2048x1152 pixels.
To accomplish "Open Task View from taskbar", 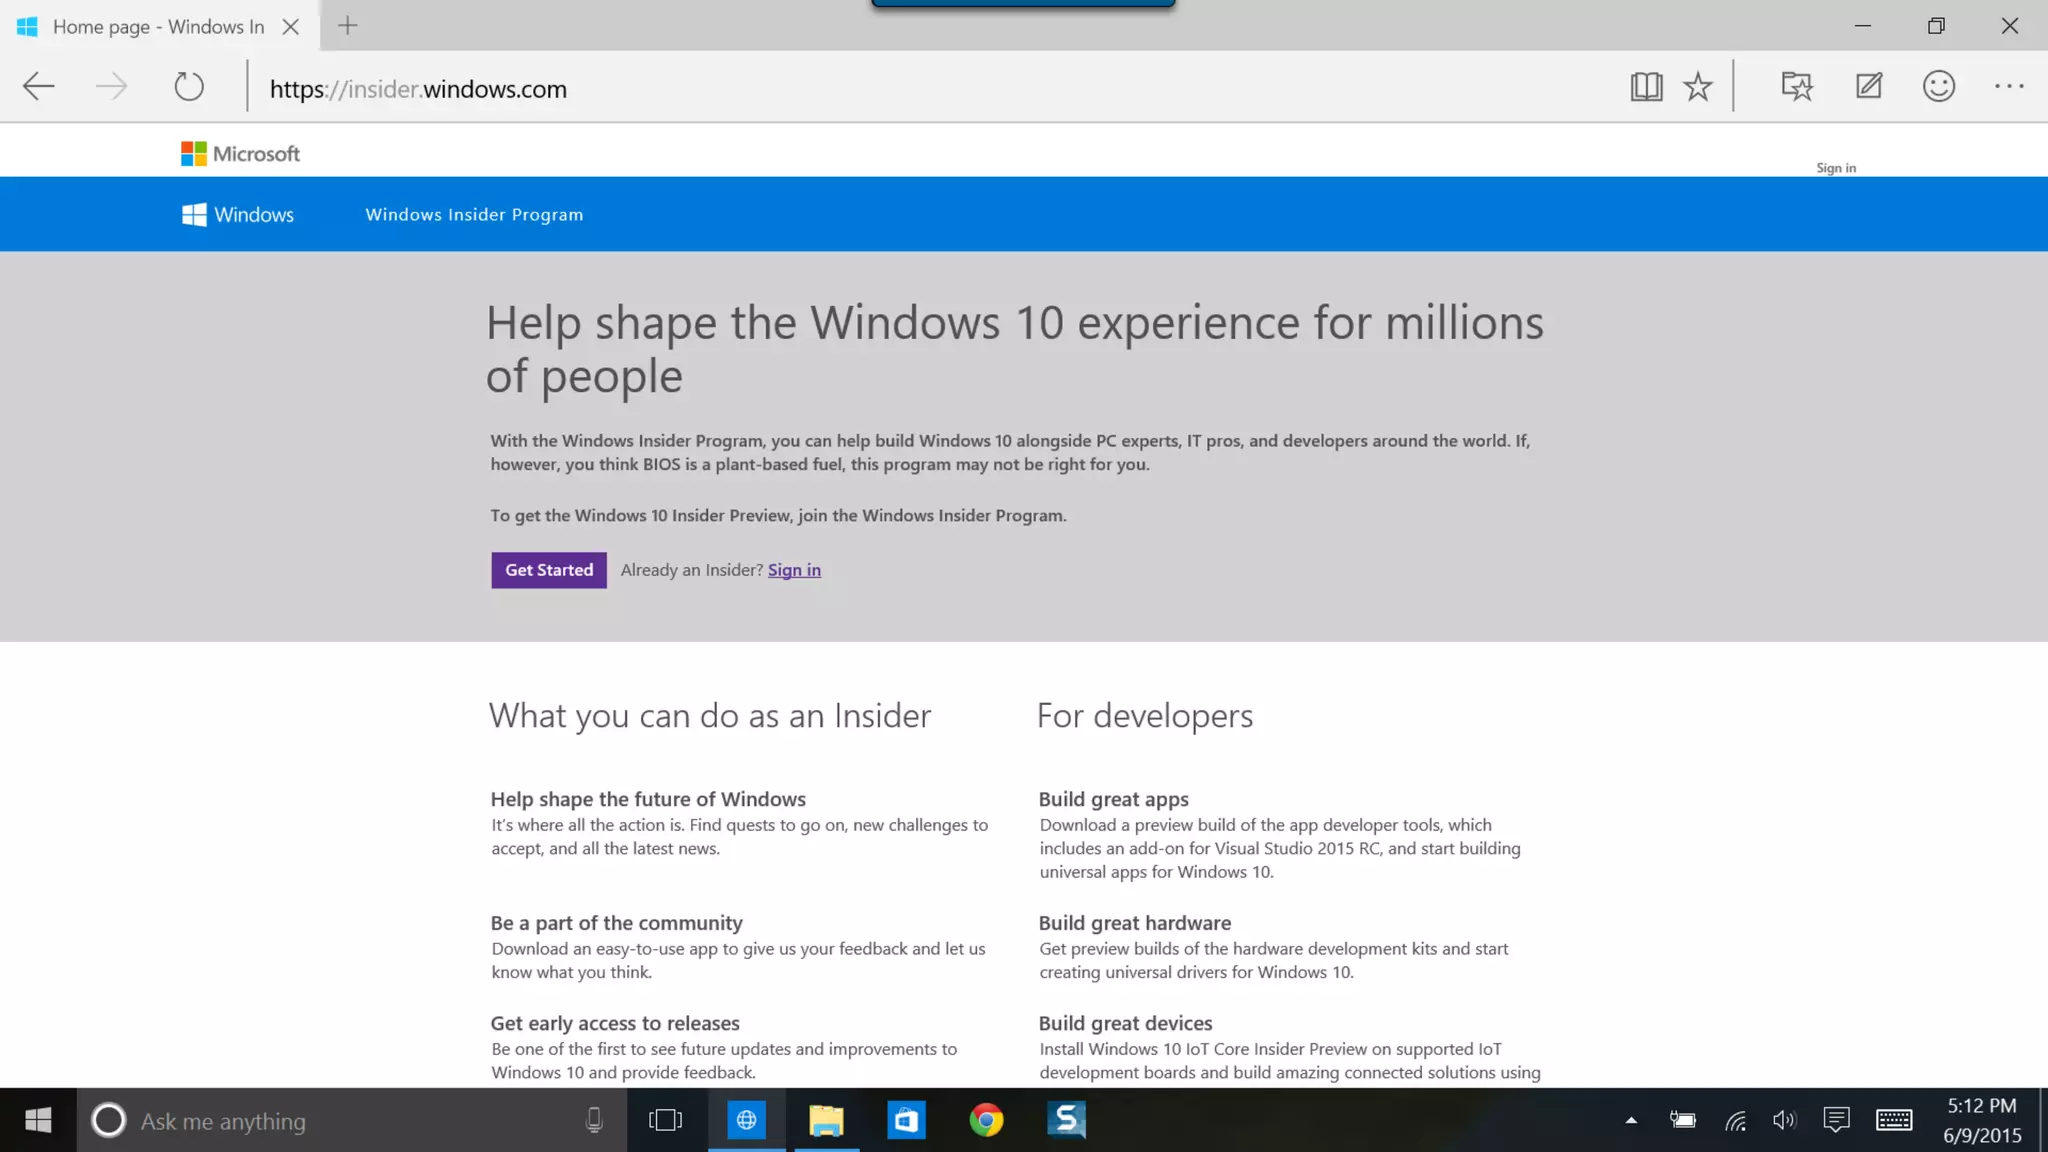I will (665, 1120).
